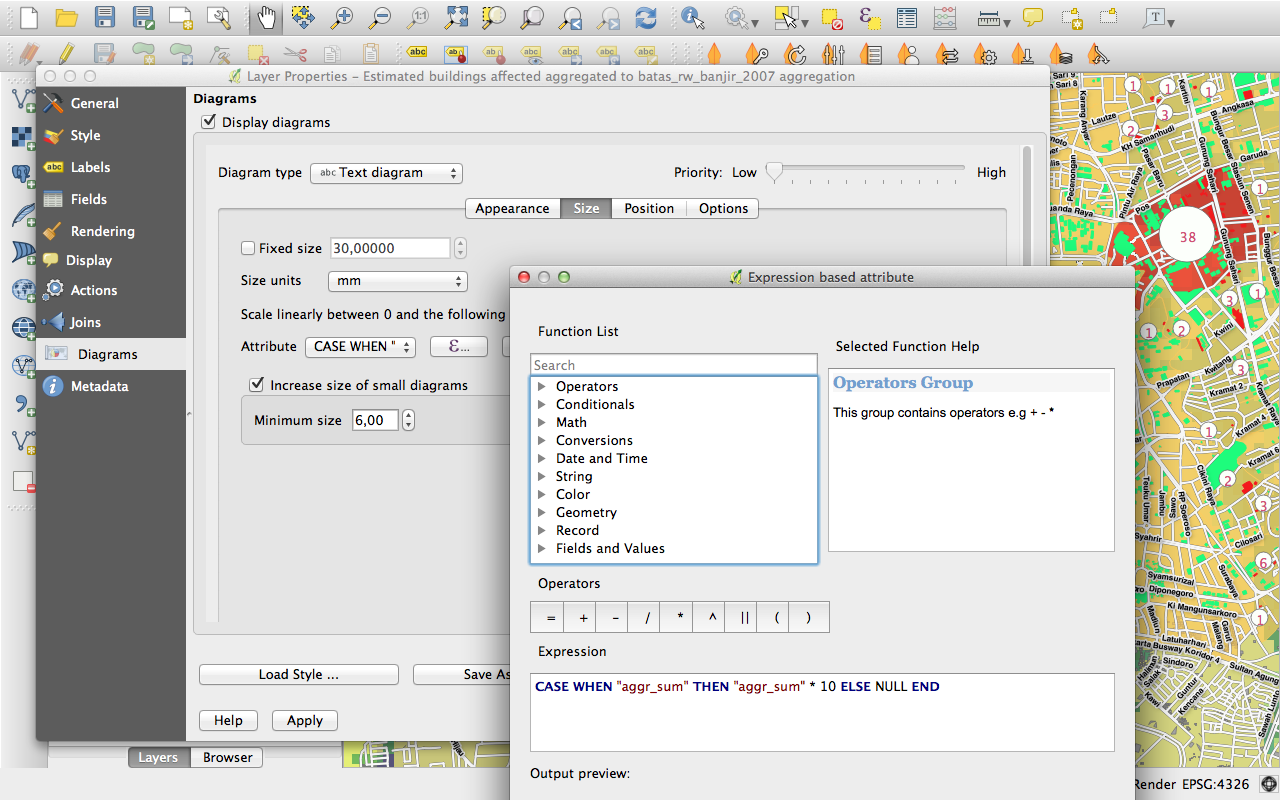This screenshot has height=800, width=1280.
Task: Open the attribute table icon
Action: click(907, 18)
